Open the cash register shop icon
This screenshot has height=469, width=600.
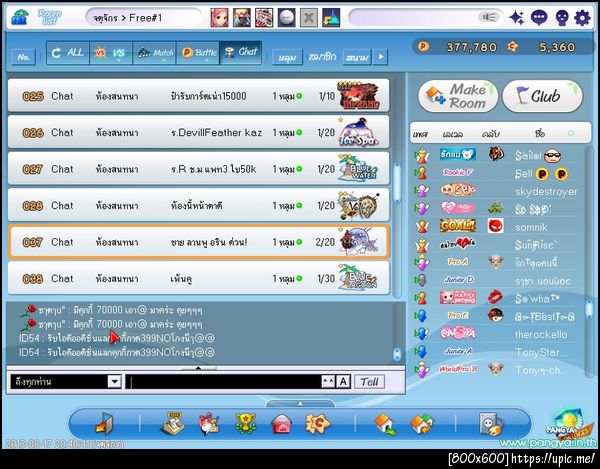tap(172, 423)
